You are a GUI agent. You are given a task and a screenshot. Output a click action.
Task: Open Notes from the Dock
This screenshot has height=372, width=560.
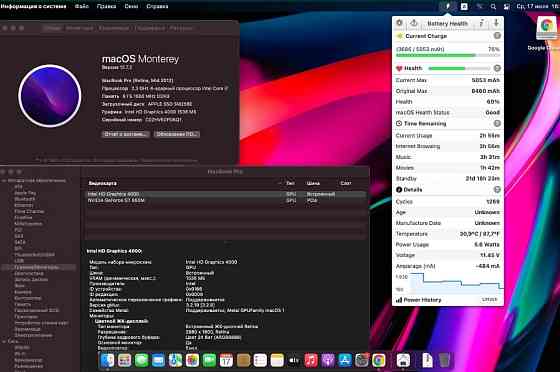coord(277,360)
